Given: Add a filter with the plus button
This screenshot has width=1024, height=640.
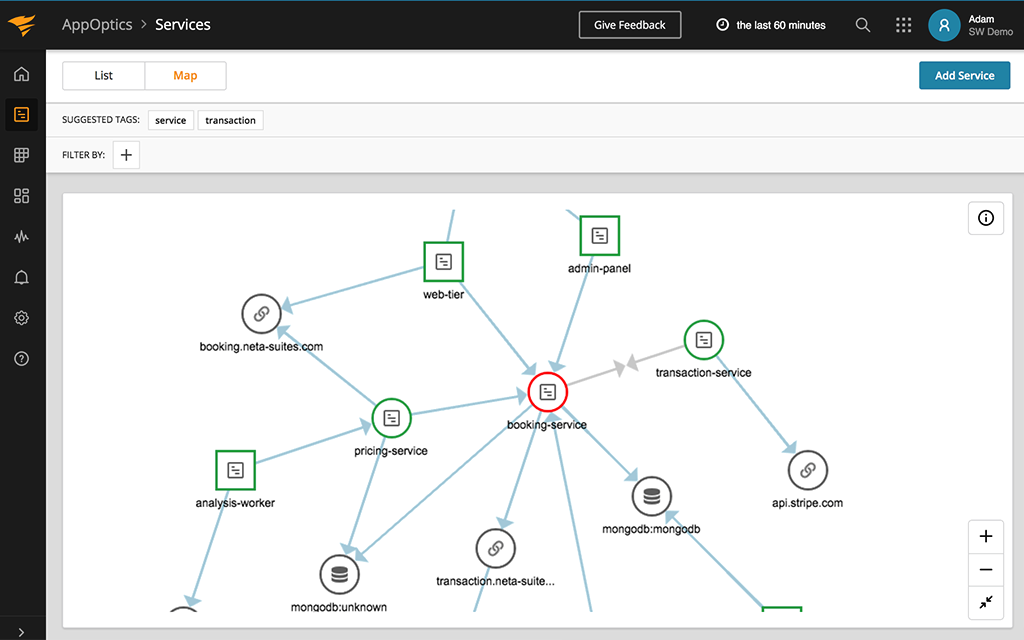Looking at the screenshot, I should (126, 155).
